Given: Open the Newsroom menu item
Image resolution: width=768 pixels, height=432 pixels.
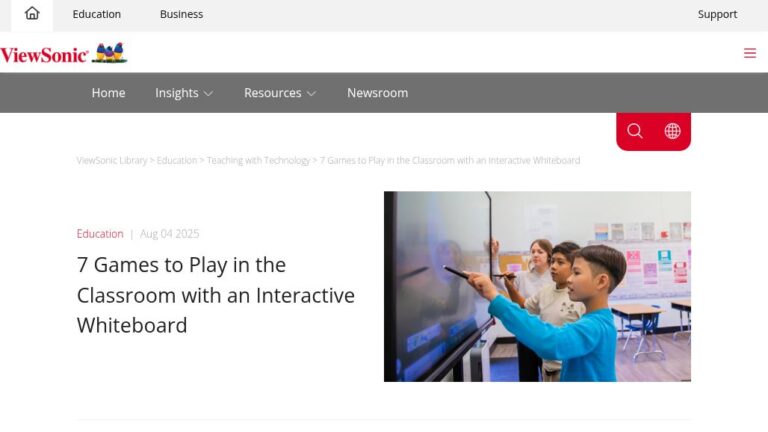Looking at the screenshot, I should tap(377, 93).
